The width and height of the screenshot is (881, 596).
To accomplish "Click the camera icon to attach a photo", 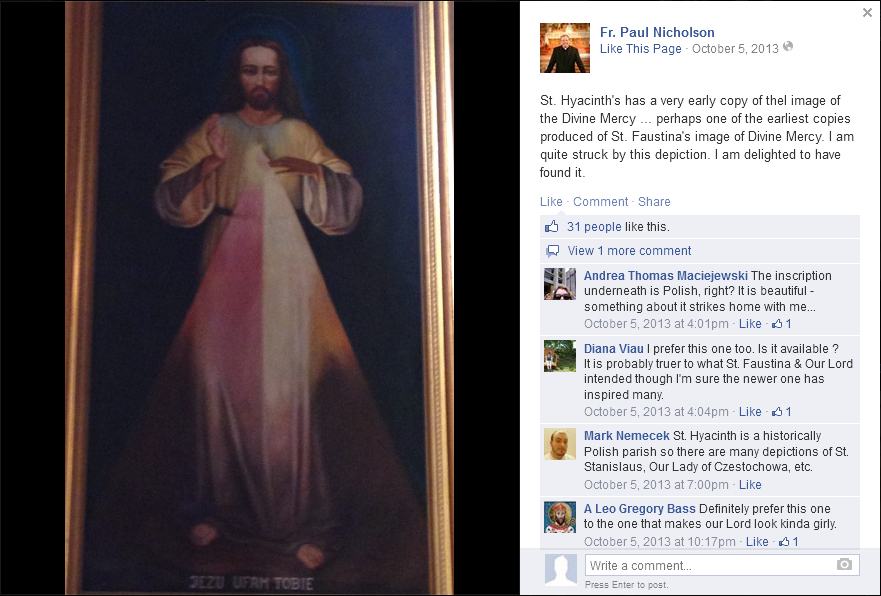I will 844,565.
